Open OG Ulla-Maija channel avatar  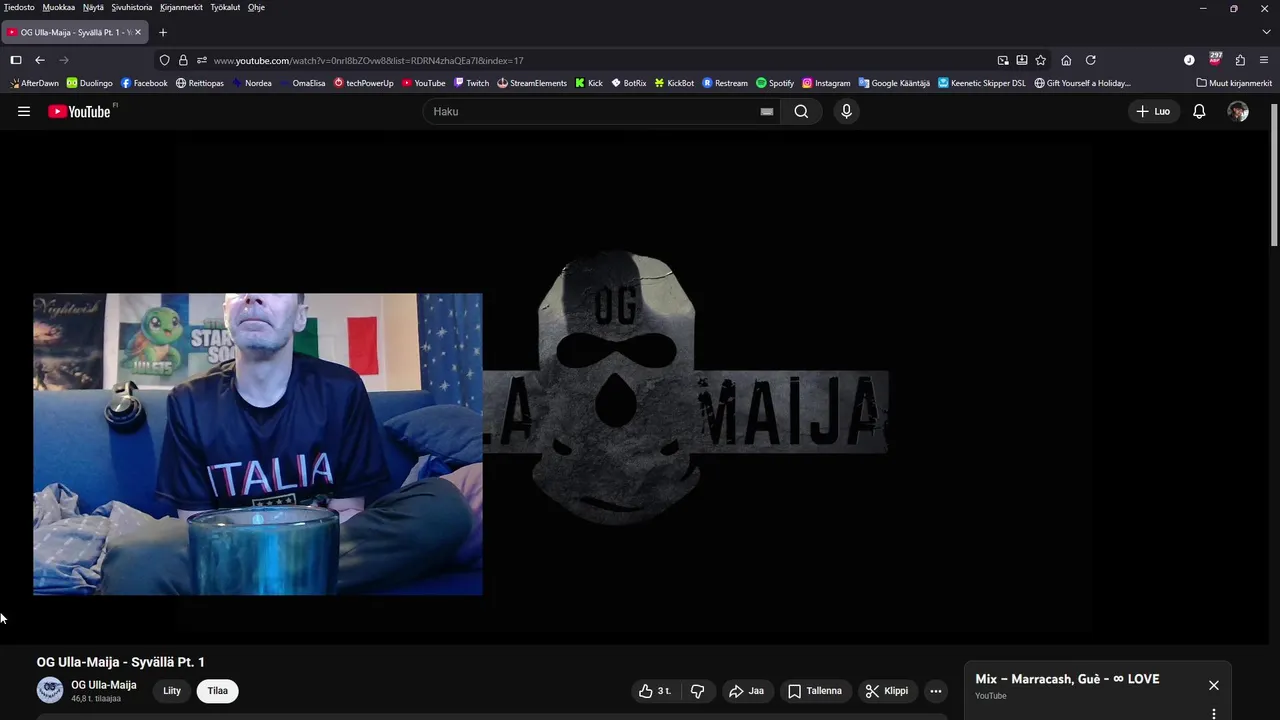click(50, 690)
